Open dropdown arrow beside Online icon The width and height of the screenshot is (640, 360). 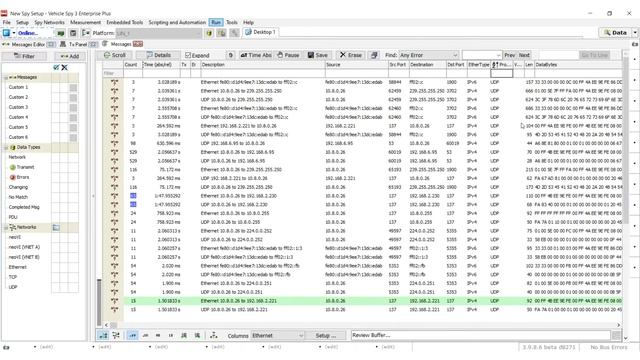click(13, 33)
